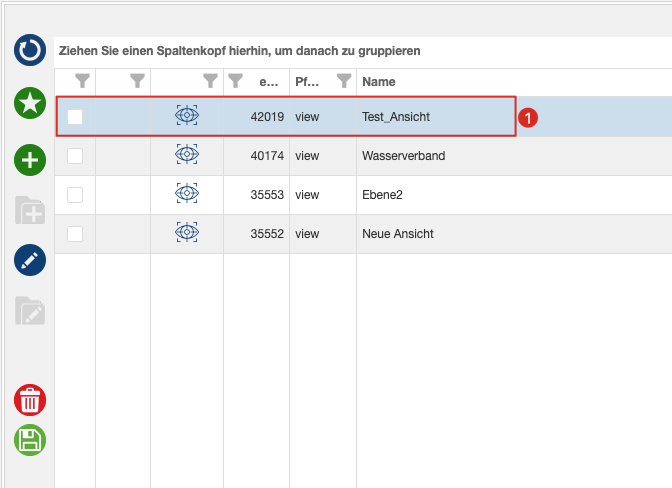Click the eye view icon for Wasserverband
This screenshot has height=488, width=672.
(x=187, y=154)
